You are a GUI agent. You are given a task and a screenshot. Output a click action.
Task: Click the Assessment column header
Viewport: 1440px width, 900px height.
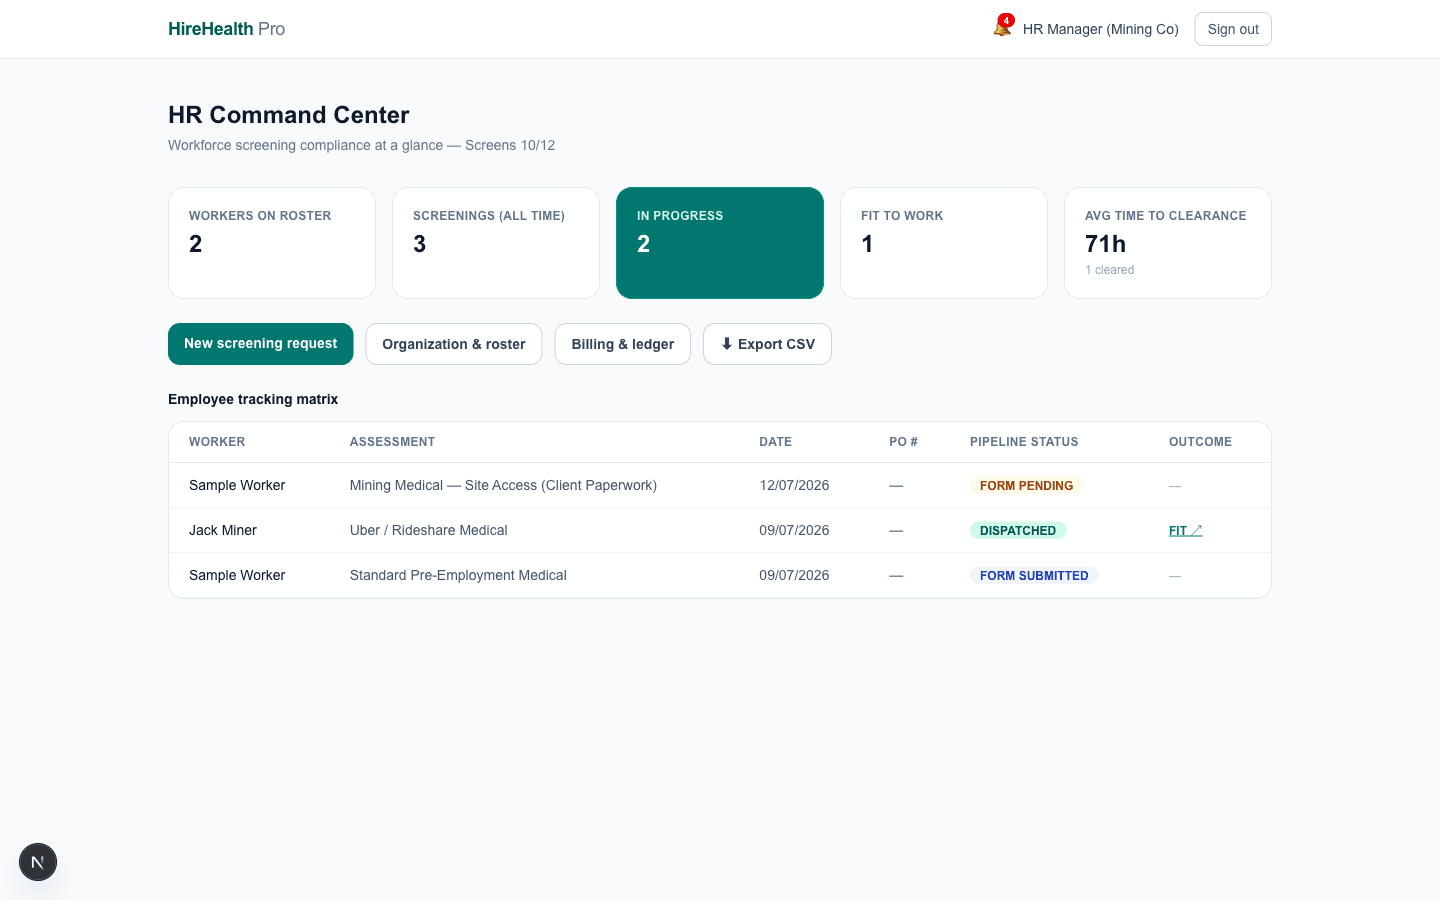(x=392, y=442)
